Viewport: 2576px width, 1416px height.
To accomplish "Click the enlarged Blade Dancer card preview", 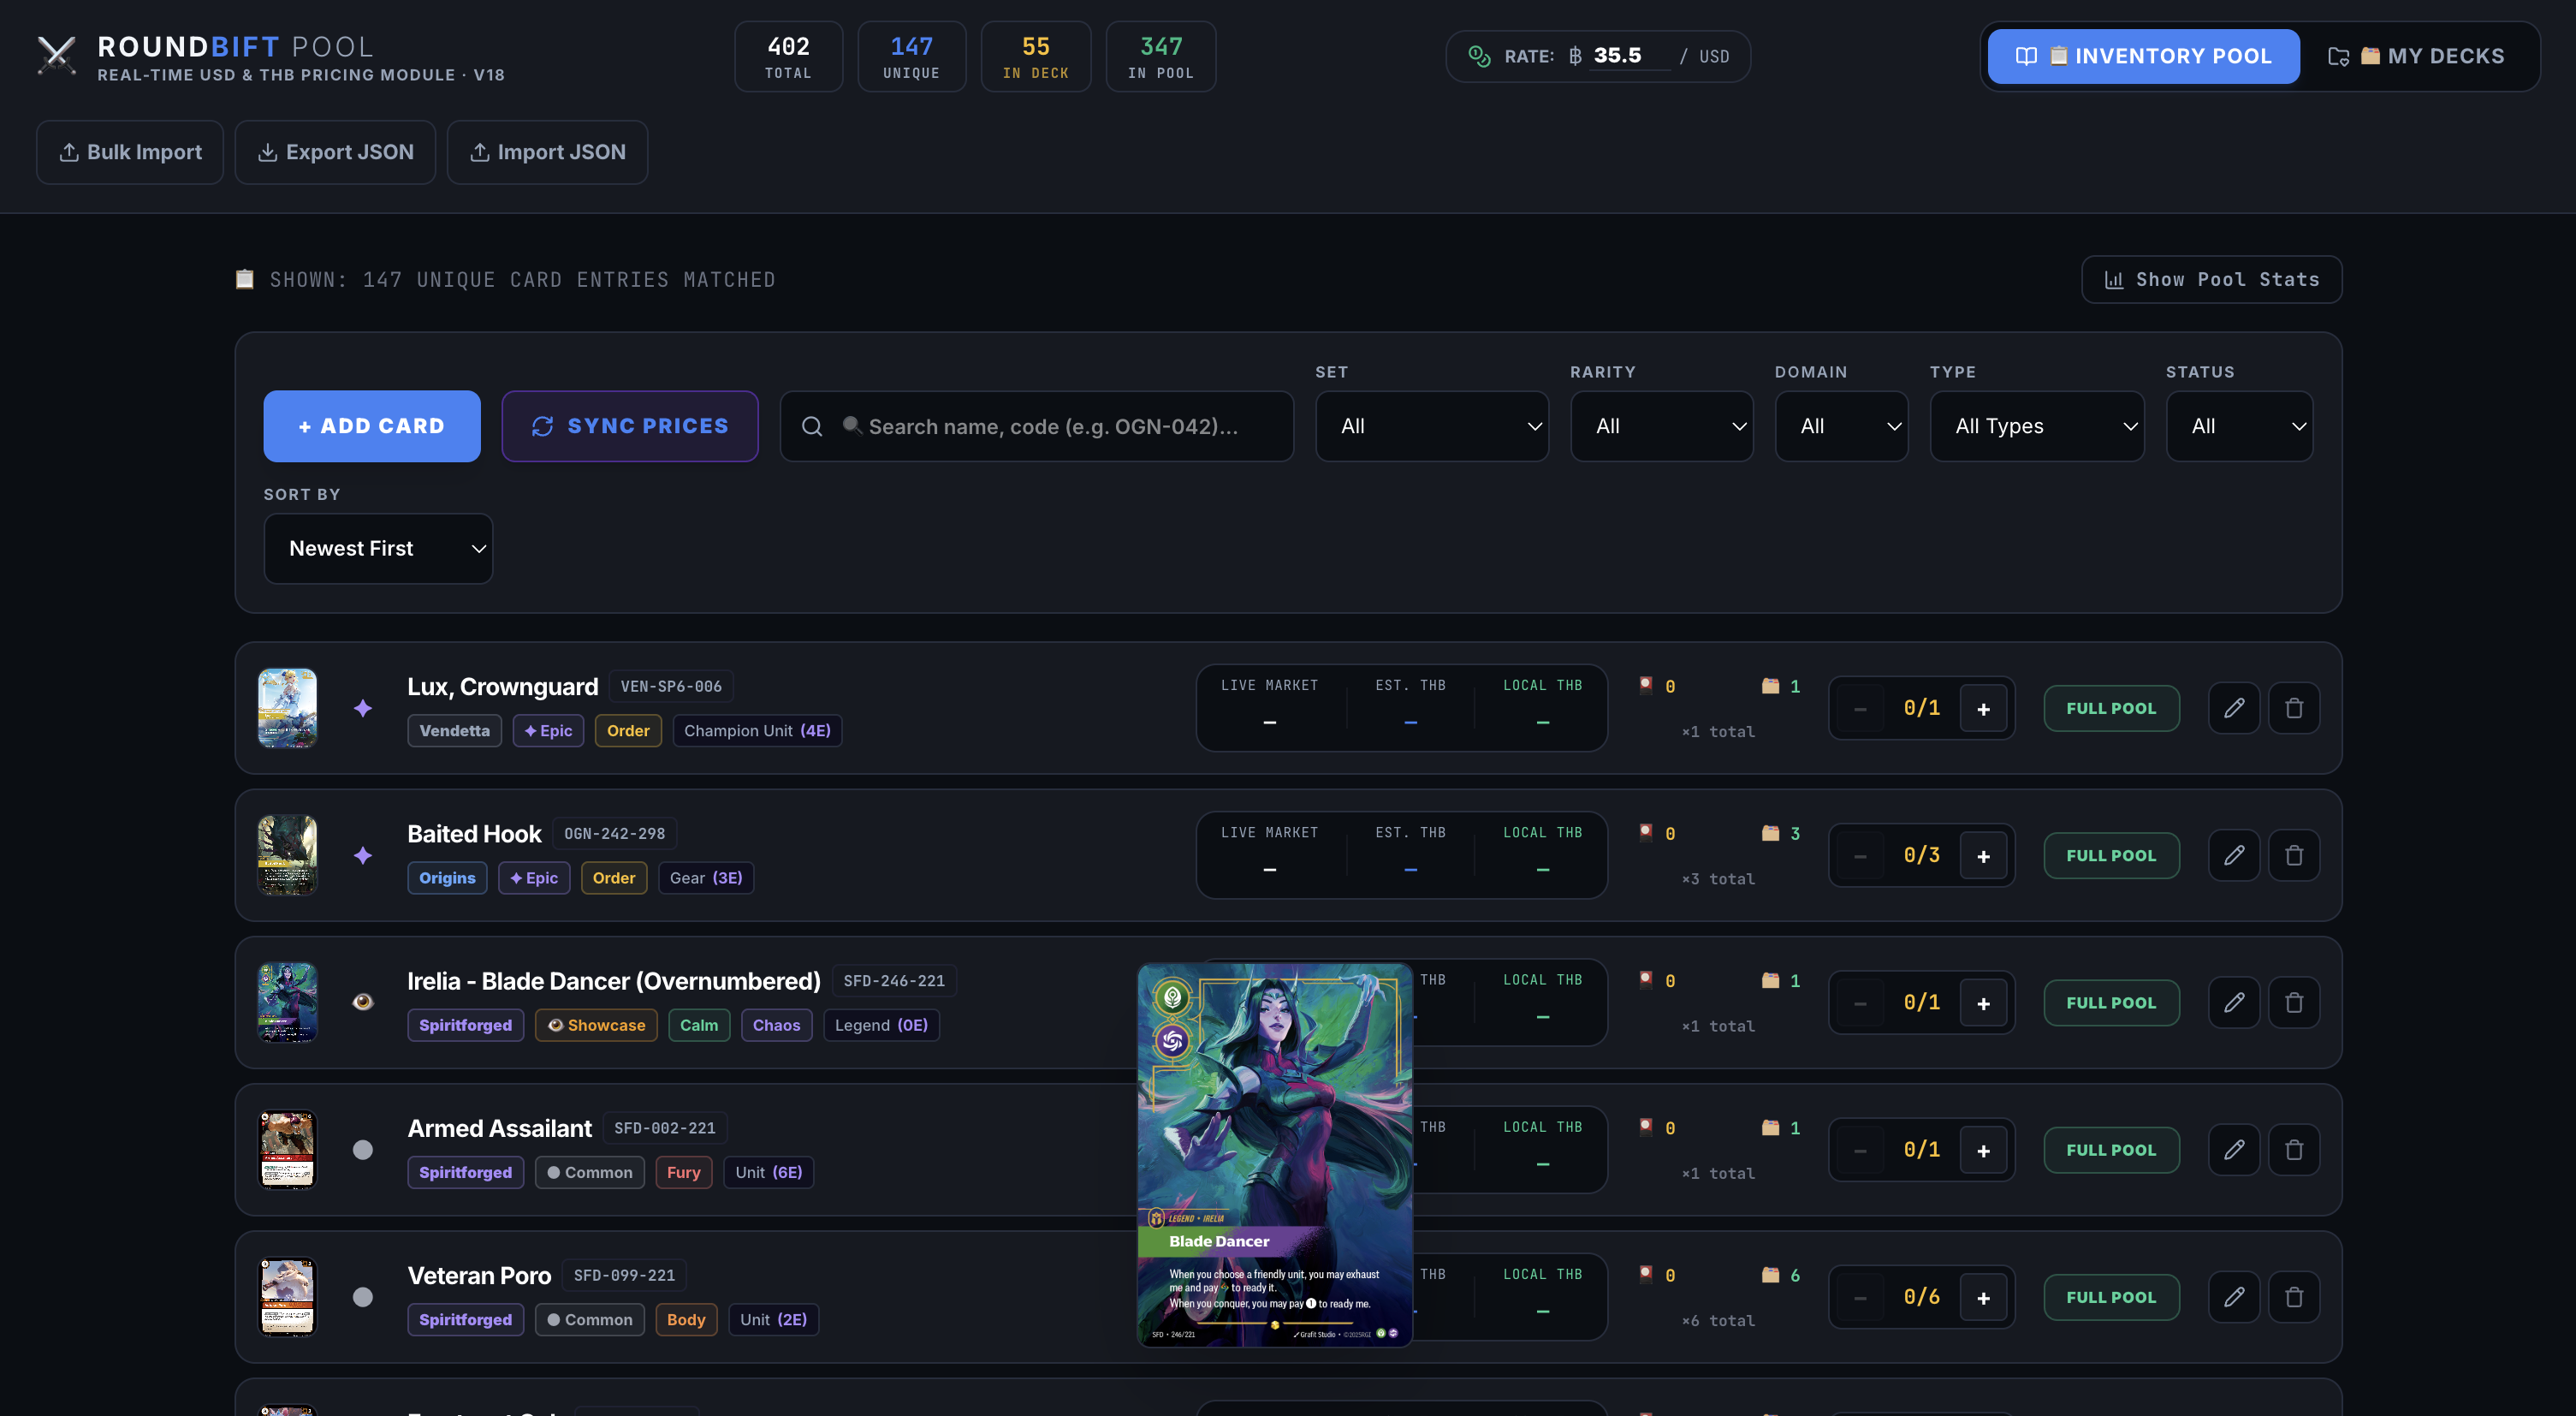I will click(1275, 1155).
